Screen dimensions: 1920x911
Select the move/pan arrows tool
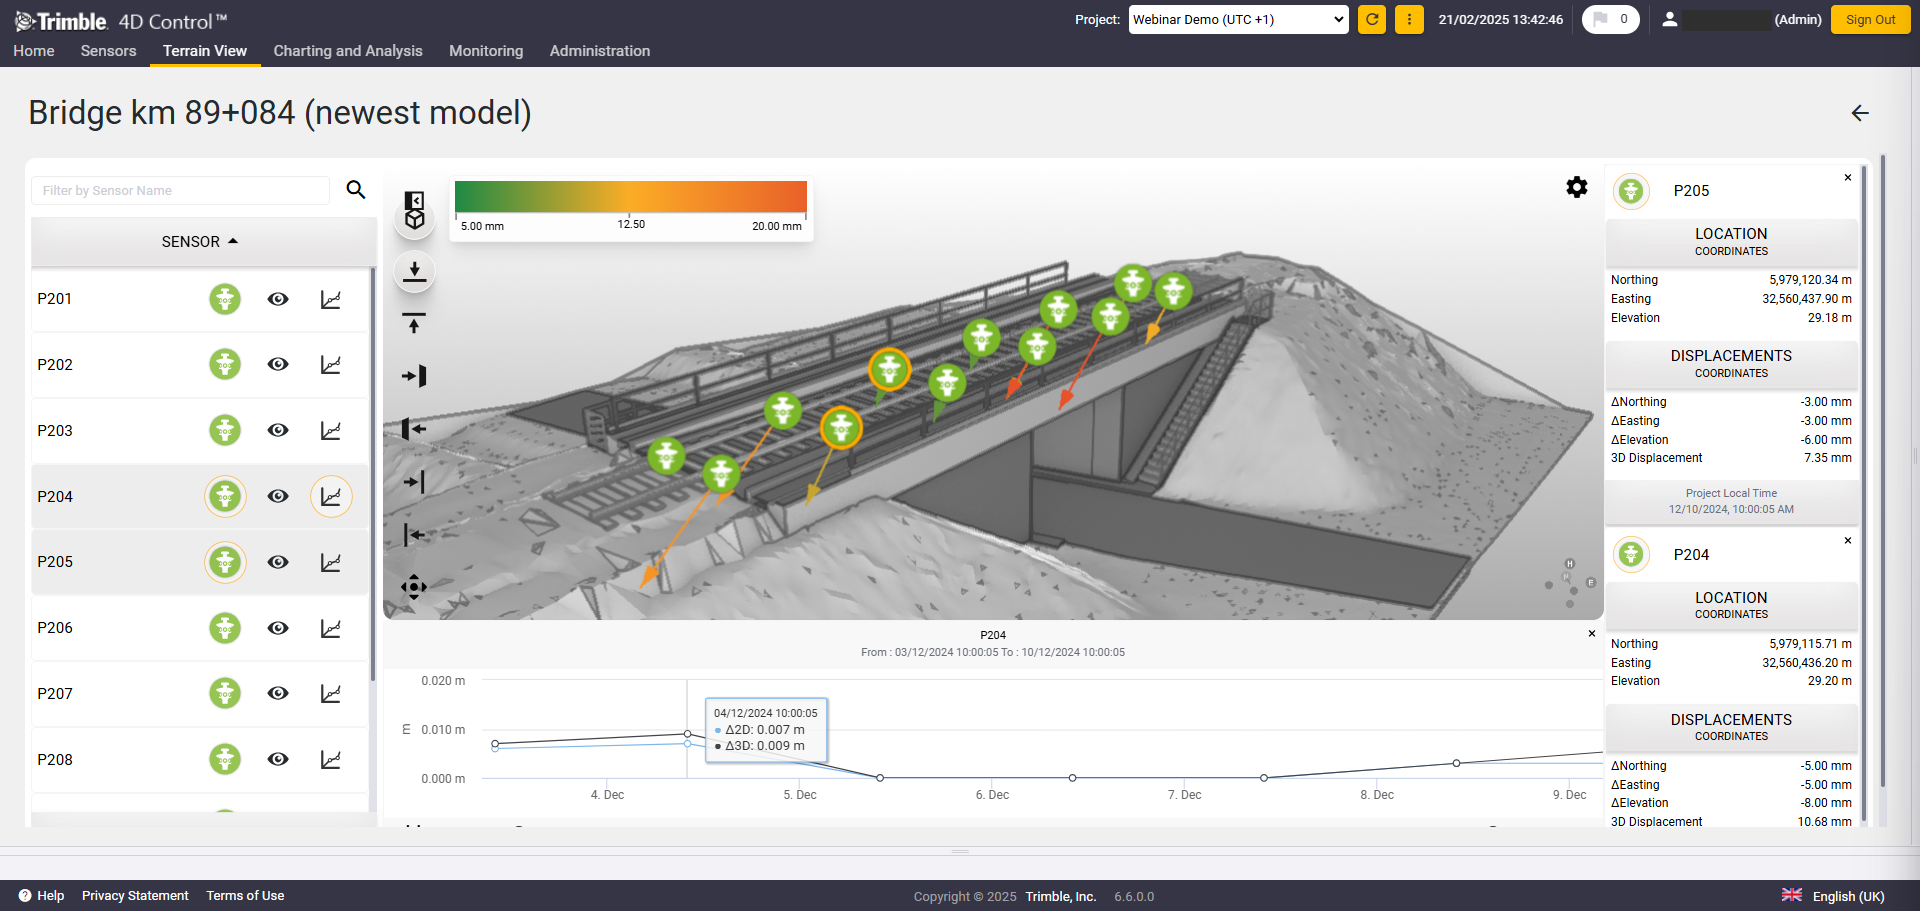414,587
